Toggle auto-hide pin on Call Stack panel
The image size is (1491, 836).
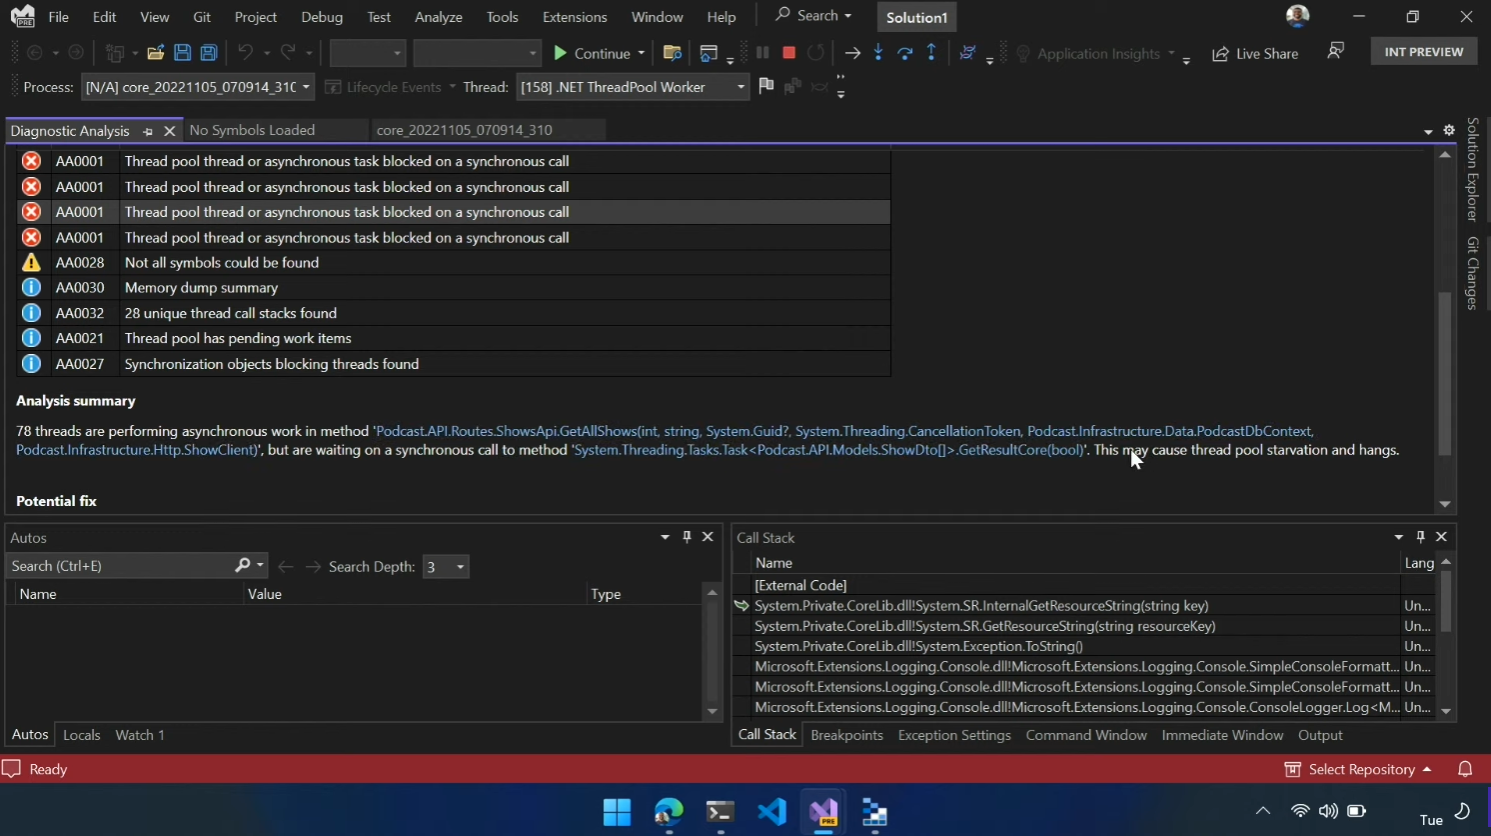[1420, 537]
